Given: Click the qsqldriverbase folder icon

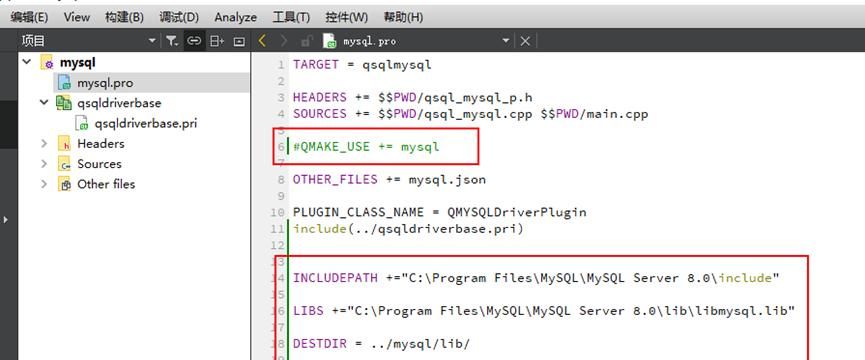Looking at the screenshot, I should coord(64,103).
